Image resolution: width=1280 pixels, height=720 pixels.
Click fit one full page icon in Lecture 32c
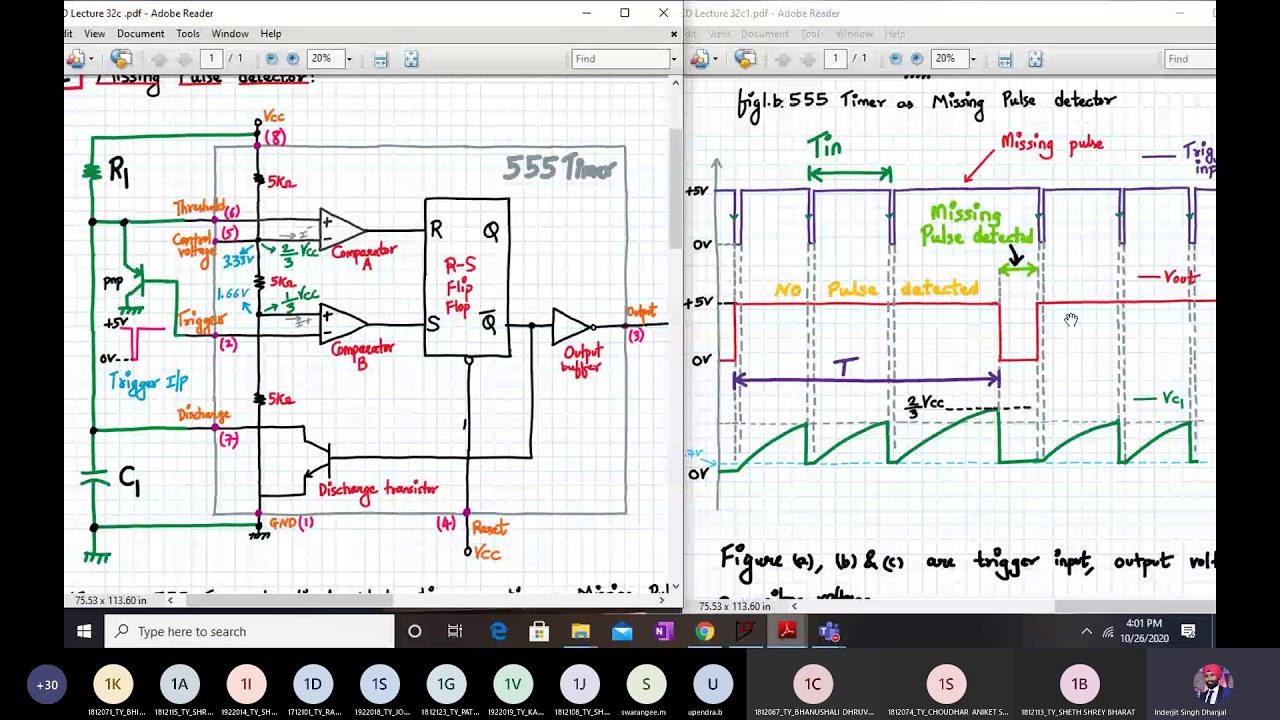click(411, 59)
